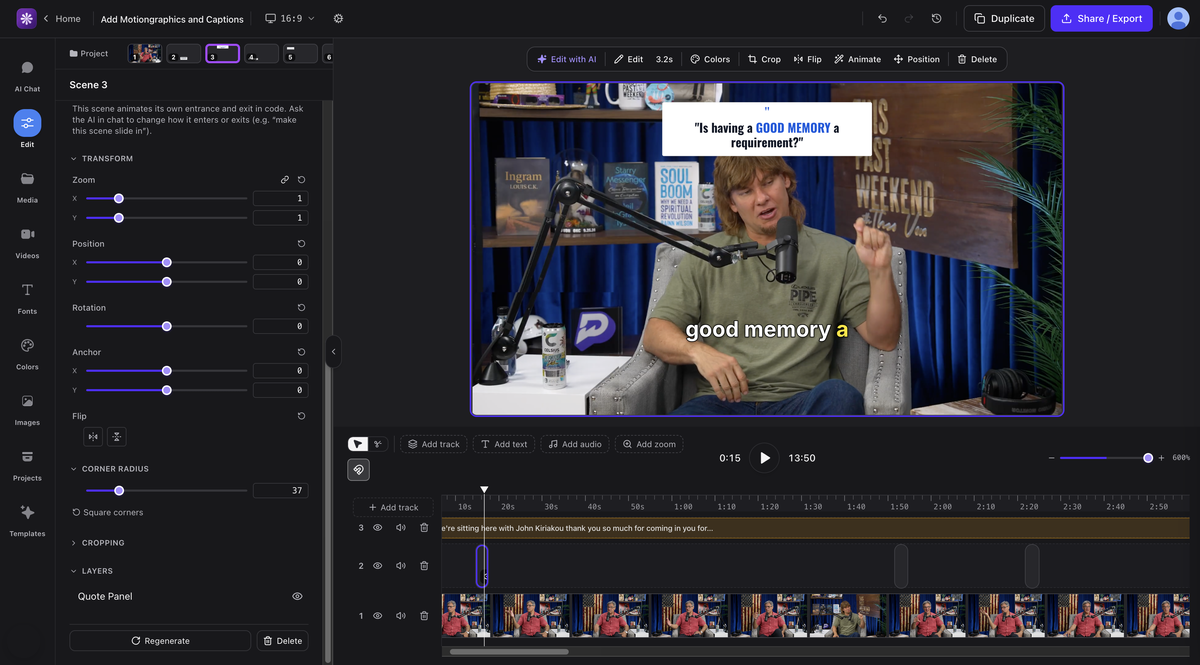
Task: Hide track 1 with eye icon
Action: [x=378, y=616]
